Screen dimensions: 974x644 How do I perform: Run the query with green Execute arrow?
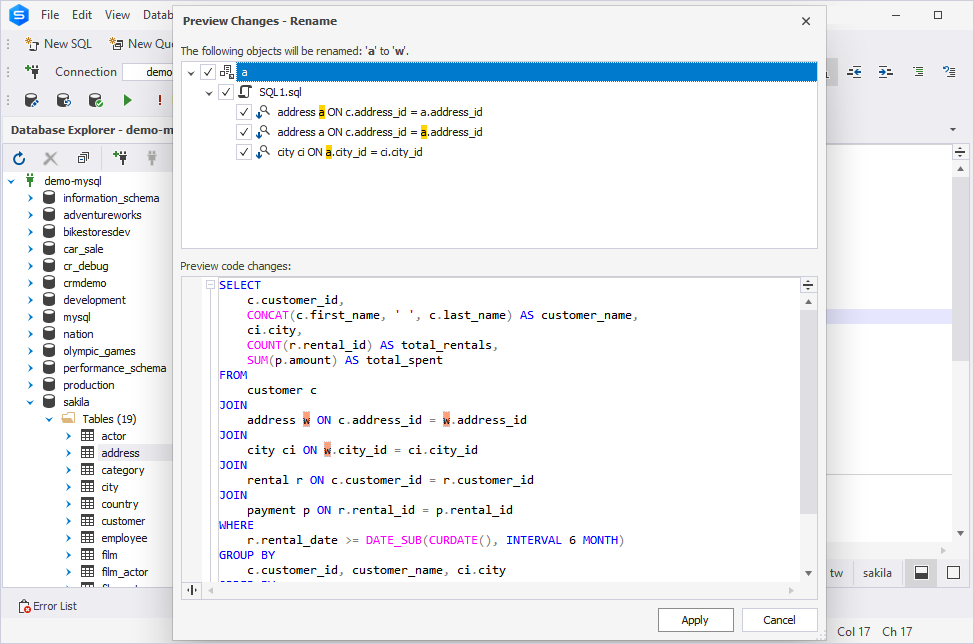tap(127, 100)
